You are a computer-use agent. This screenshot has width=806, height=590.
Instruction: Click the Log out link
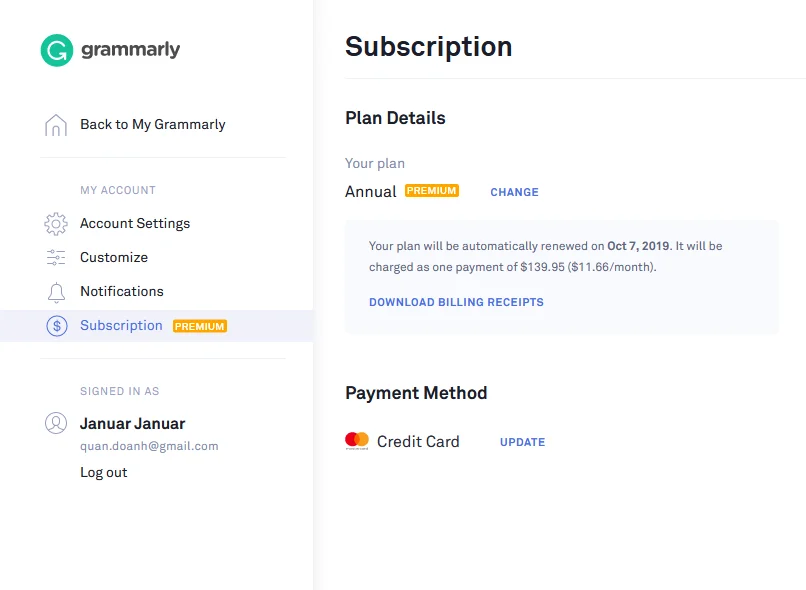click(103, 472)
